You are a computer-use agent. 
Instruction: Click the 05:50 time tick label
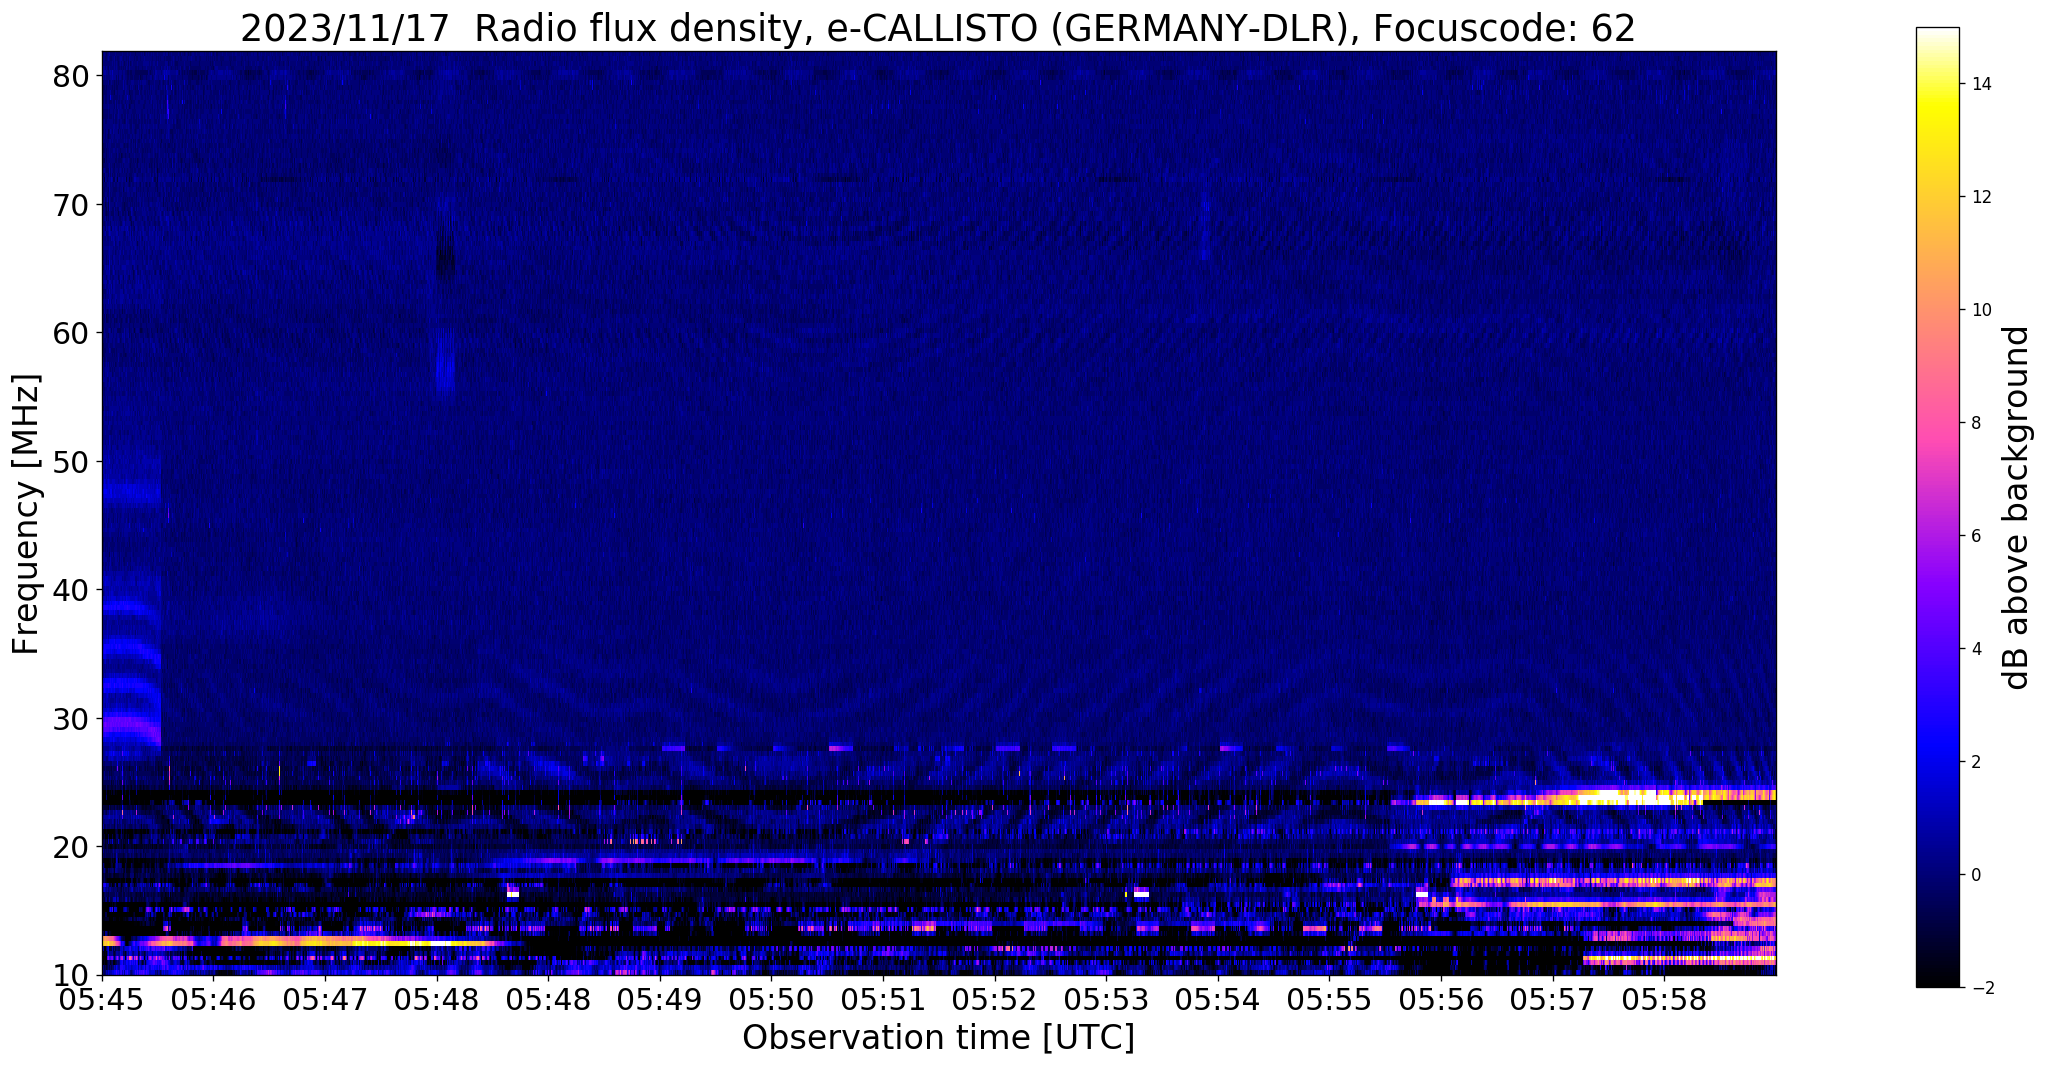(771, 999)
